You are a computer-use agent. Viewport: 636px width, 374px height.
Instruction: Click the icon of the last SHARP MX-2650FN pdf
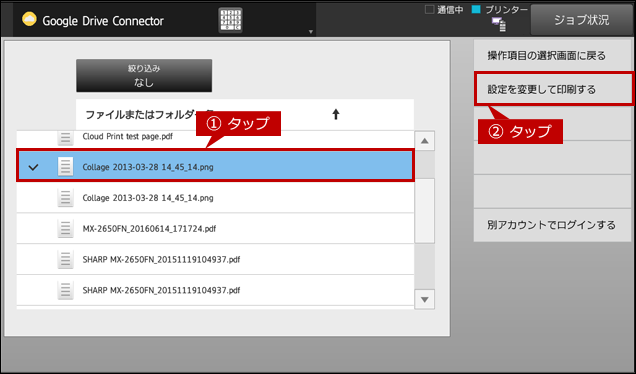[65, 290]
